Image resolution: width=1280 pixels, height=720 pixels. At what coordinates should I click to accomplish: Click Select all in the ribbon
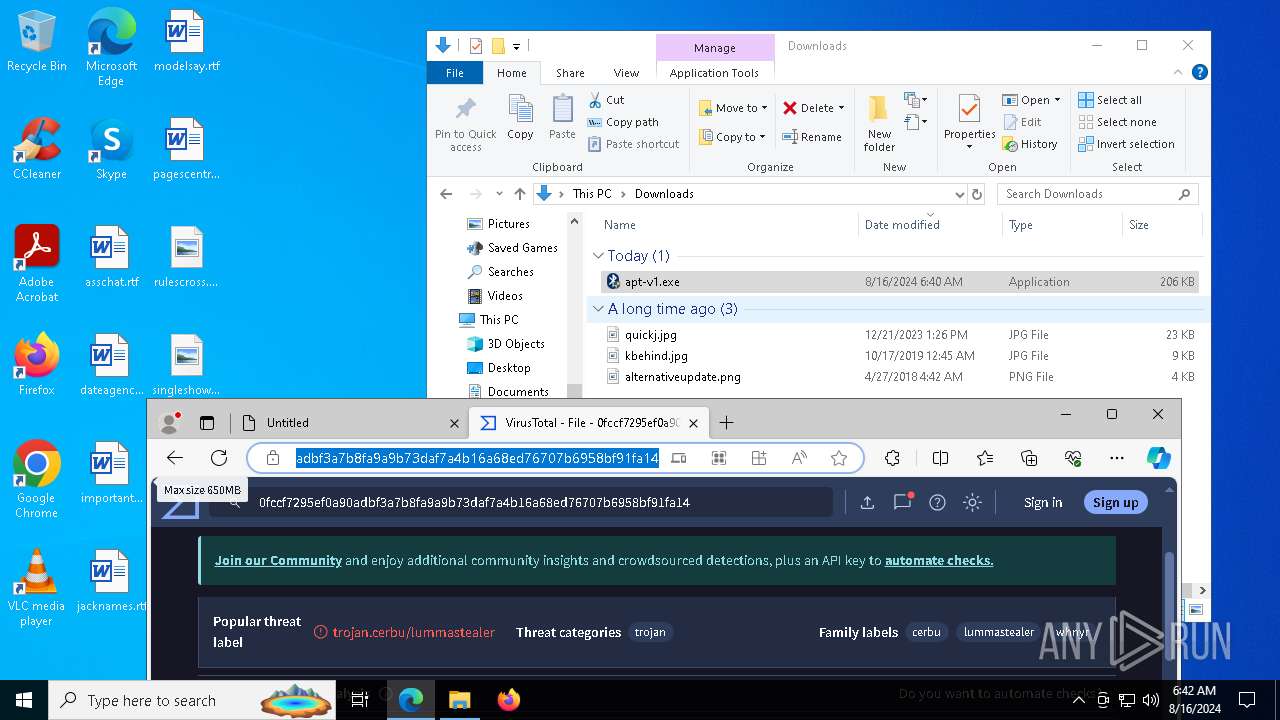coord(1110,100)
